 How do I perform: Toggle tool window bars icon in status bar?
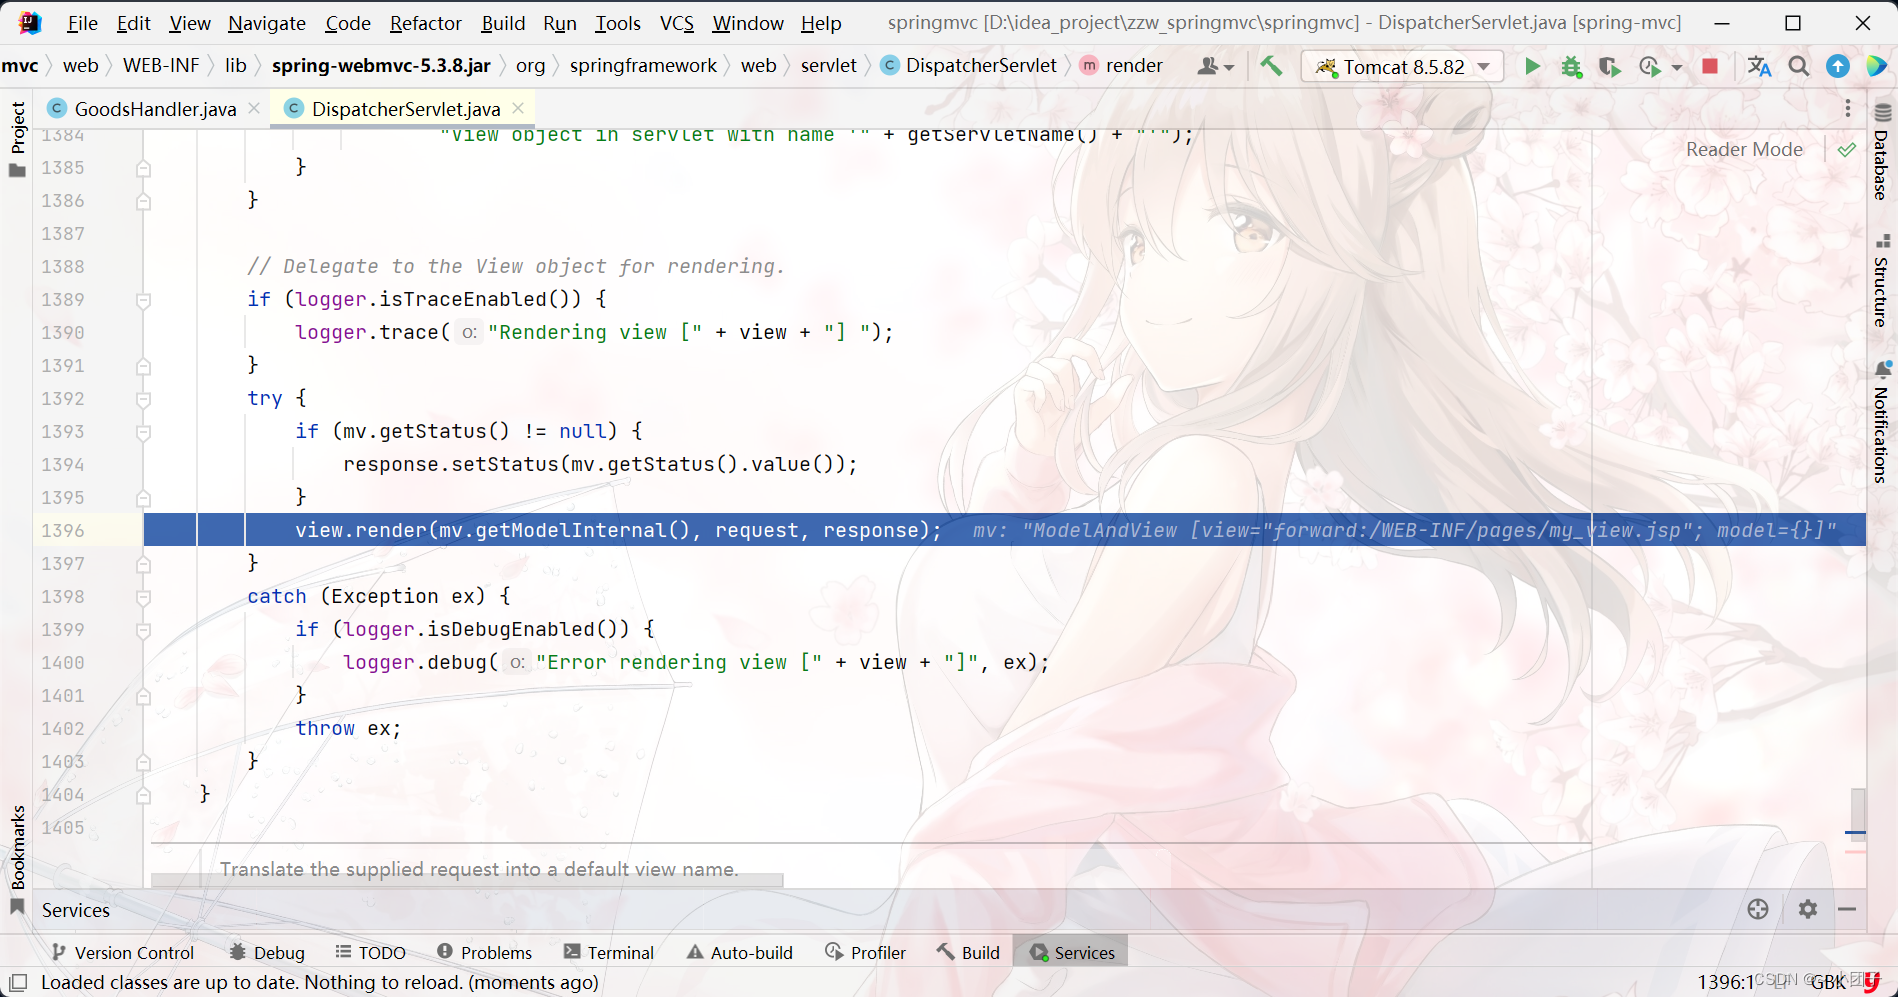tap(18, 982)
